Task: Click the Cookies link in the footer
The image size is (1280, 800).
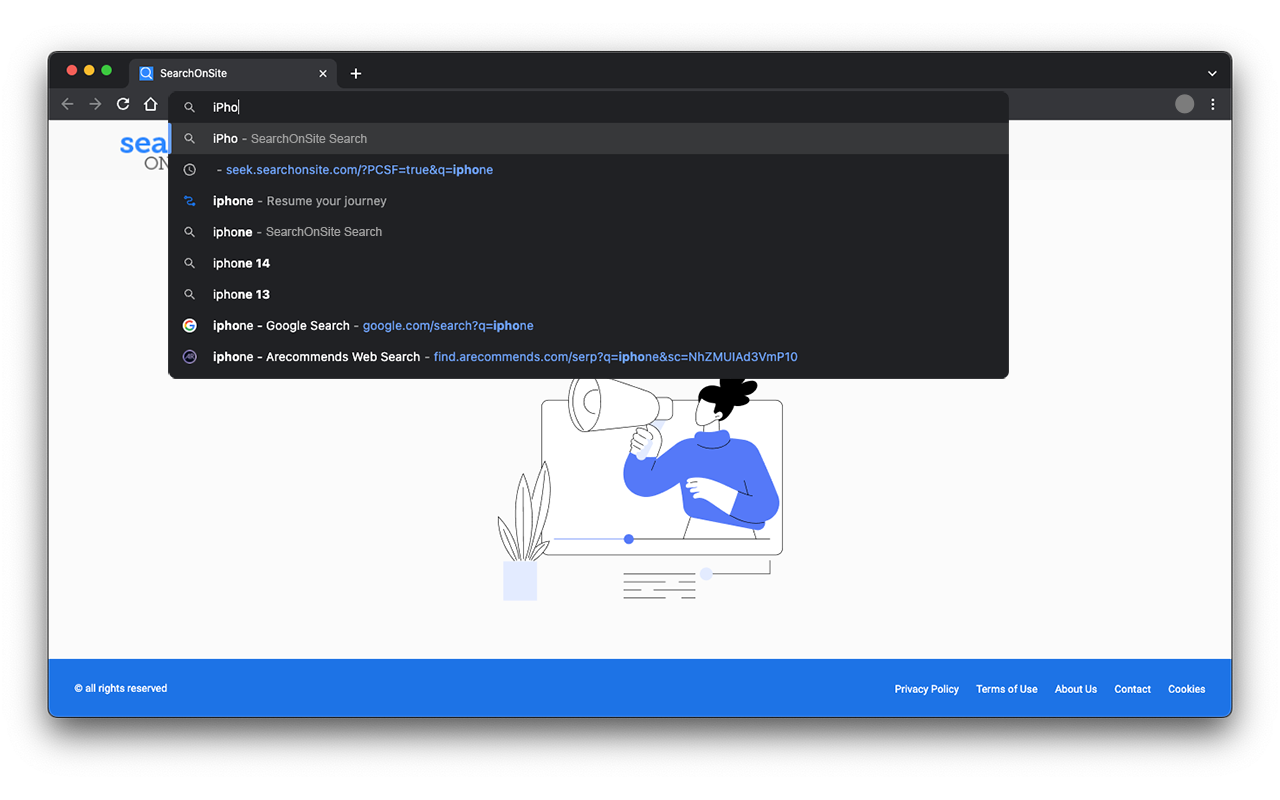Action: click(1186, 688)
